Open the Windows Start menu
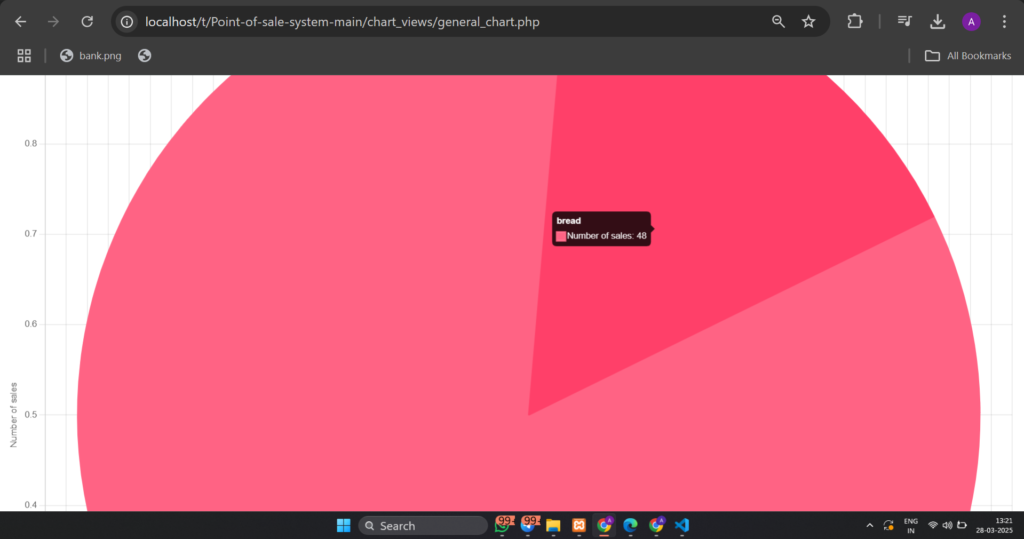1024x539 pixels. pyautogui.click(x=344, y=525)
